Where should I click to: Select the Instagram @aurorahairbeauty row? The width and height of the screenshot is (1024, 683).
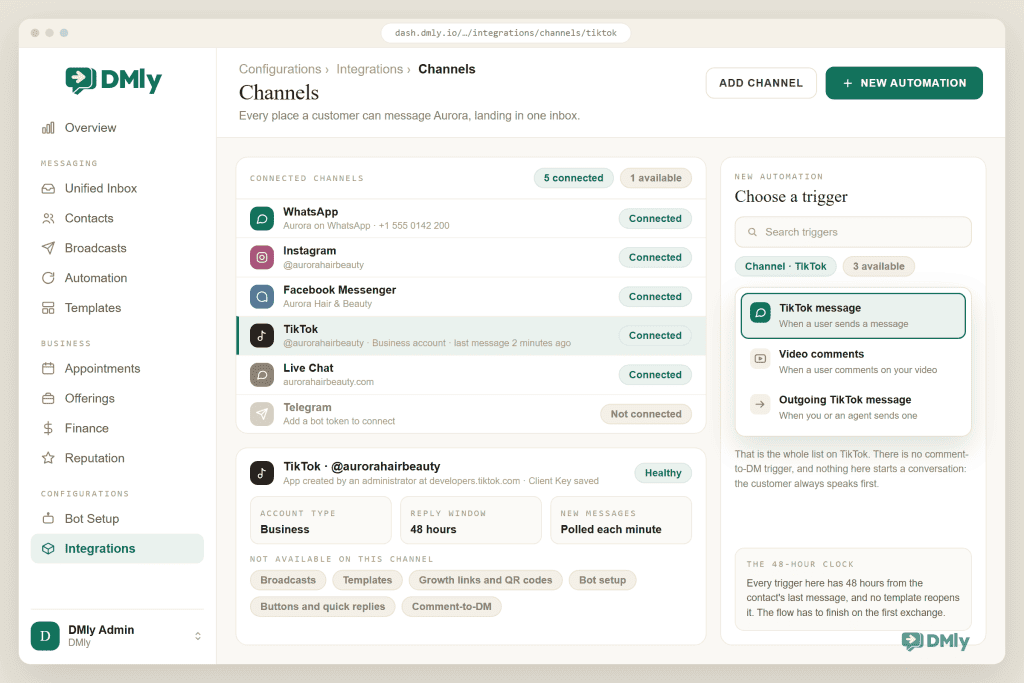pyautogui.click(x=471, y=258)
